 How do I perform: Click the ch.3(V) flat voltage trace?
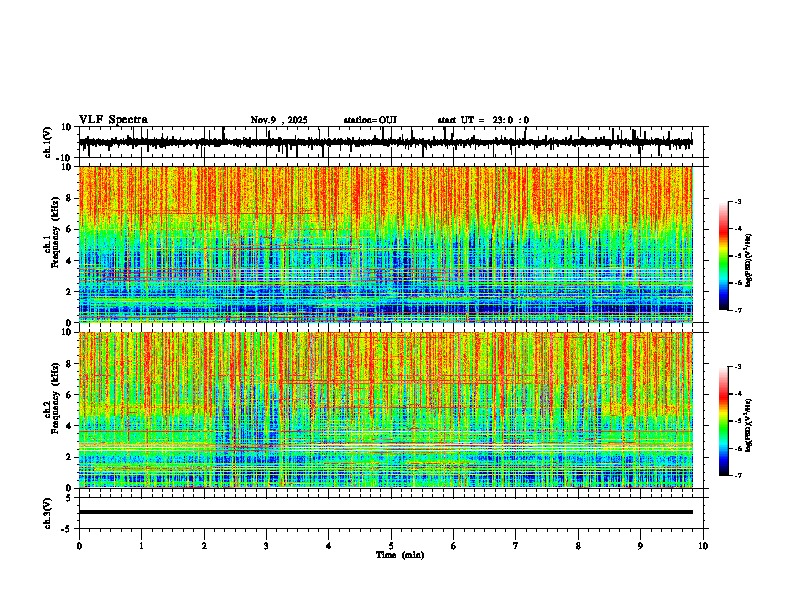click(386, 512)
